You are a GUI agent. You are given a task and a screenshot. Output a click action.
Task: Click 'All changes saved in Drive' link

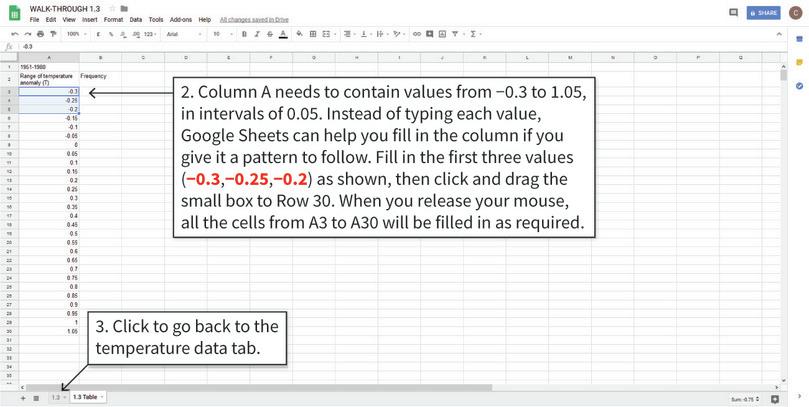(x=254, y=20)
